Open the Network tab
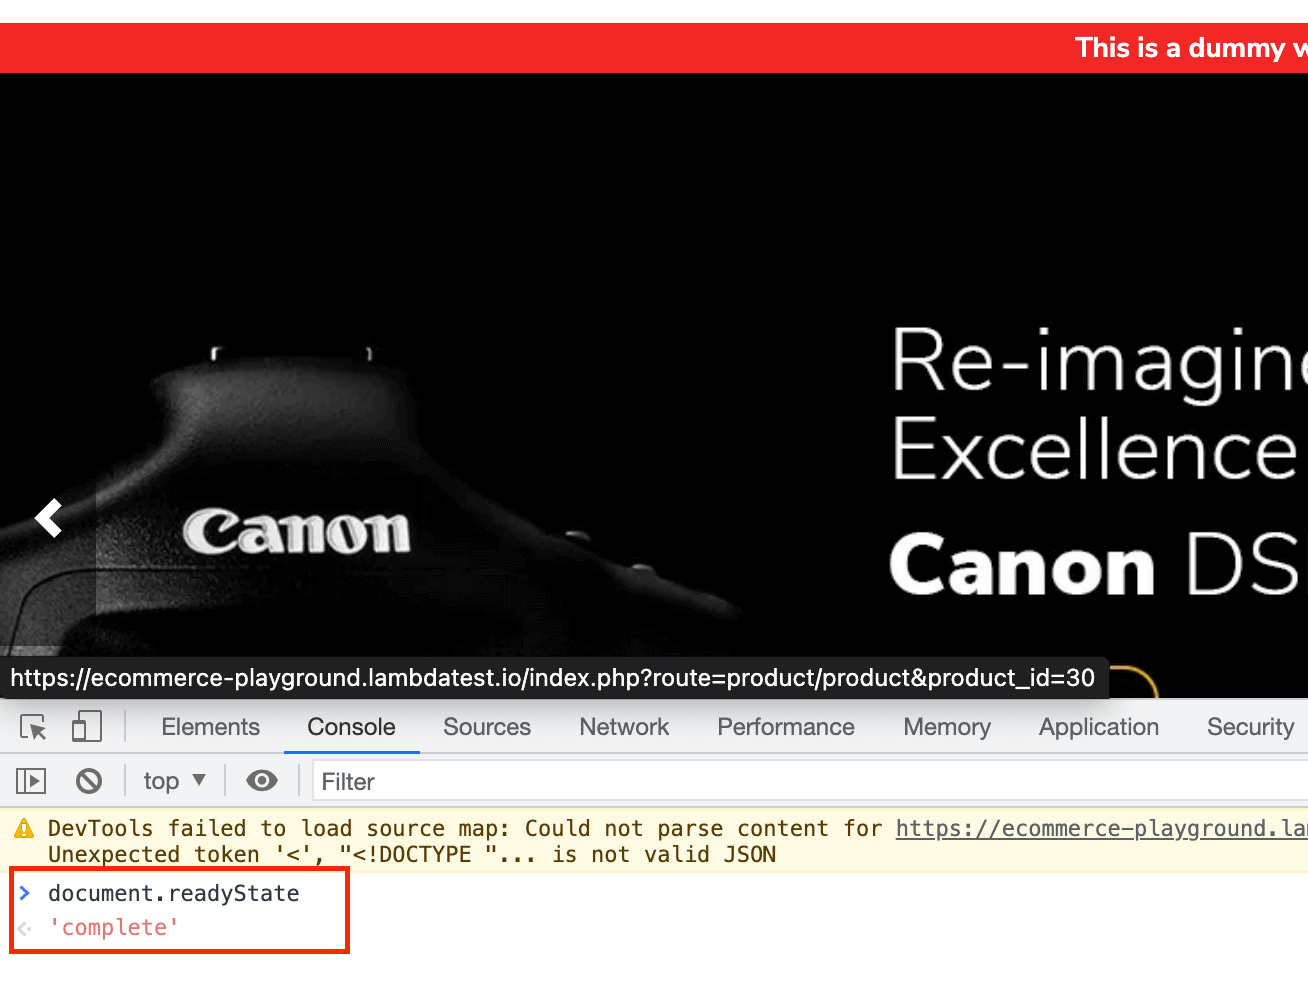The image size is (1308, 1000). (624, 727)
